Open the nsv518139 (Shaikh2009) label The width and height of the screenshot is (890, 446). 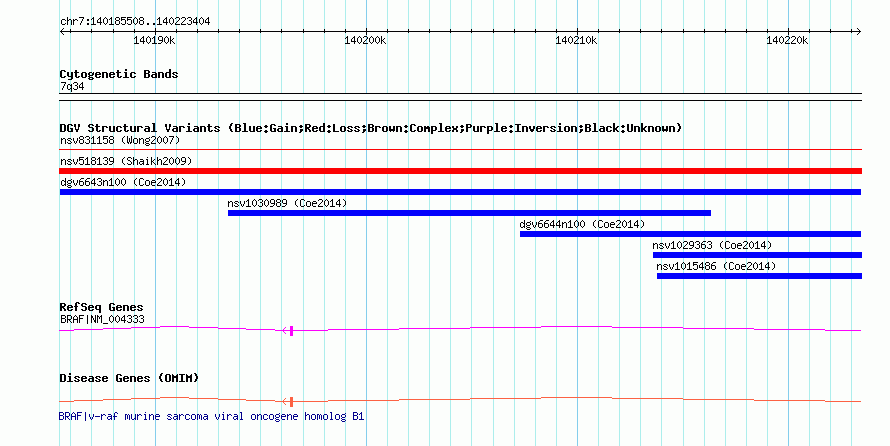click(x=126, y=161)
